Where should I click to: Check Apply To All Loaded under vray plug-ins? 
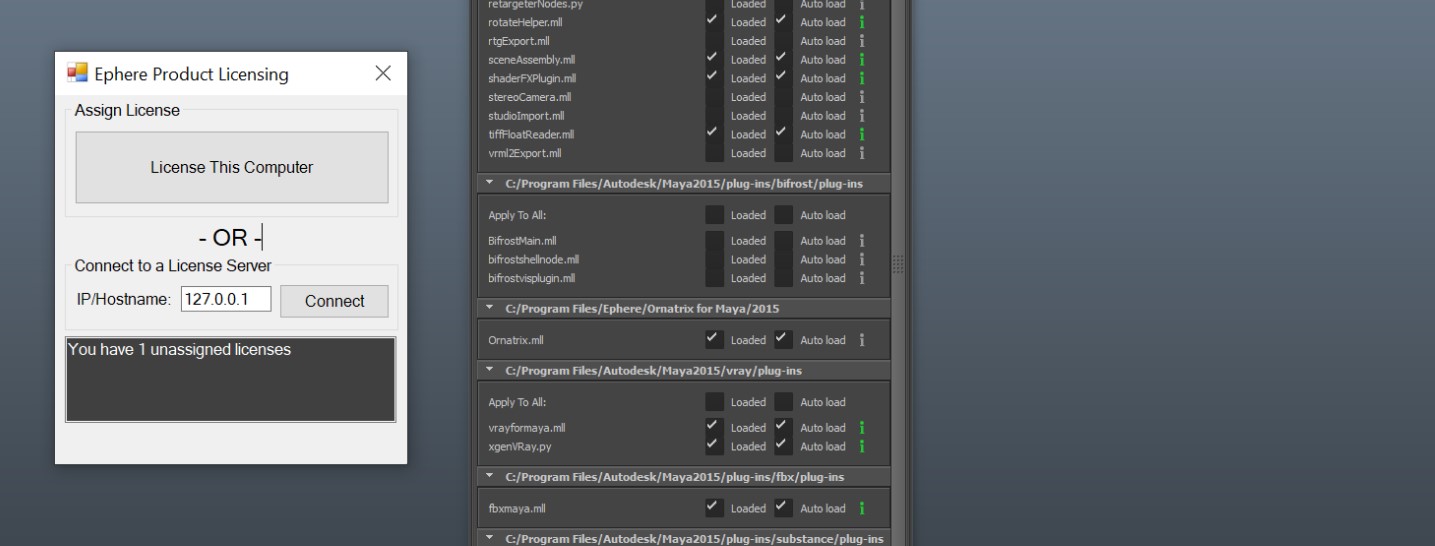point(714,402)
